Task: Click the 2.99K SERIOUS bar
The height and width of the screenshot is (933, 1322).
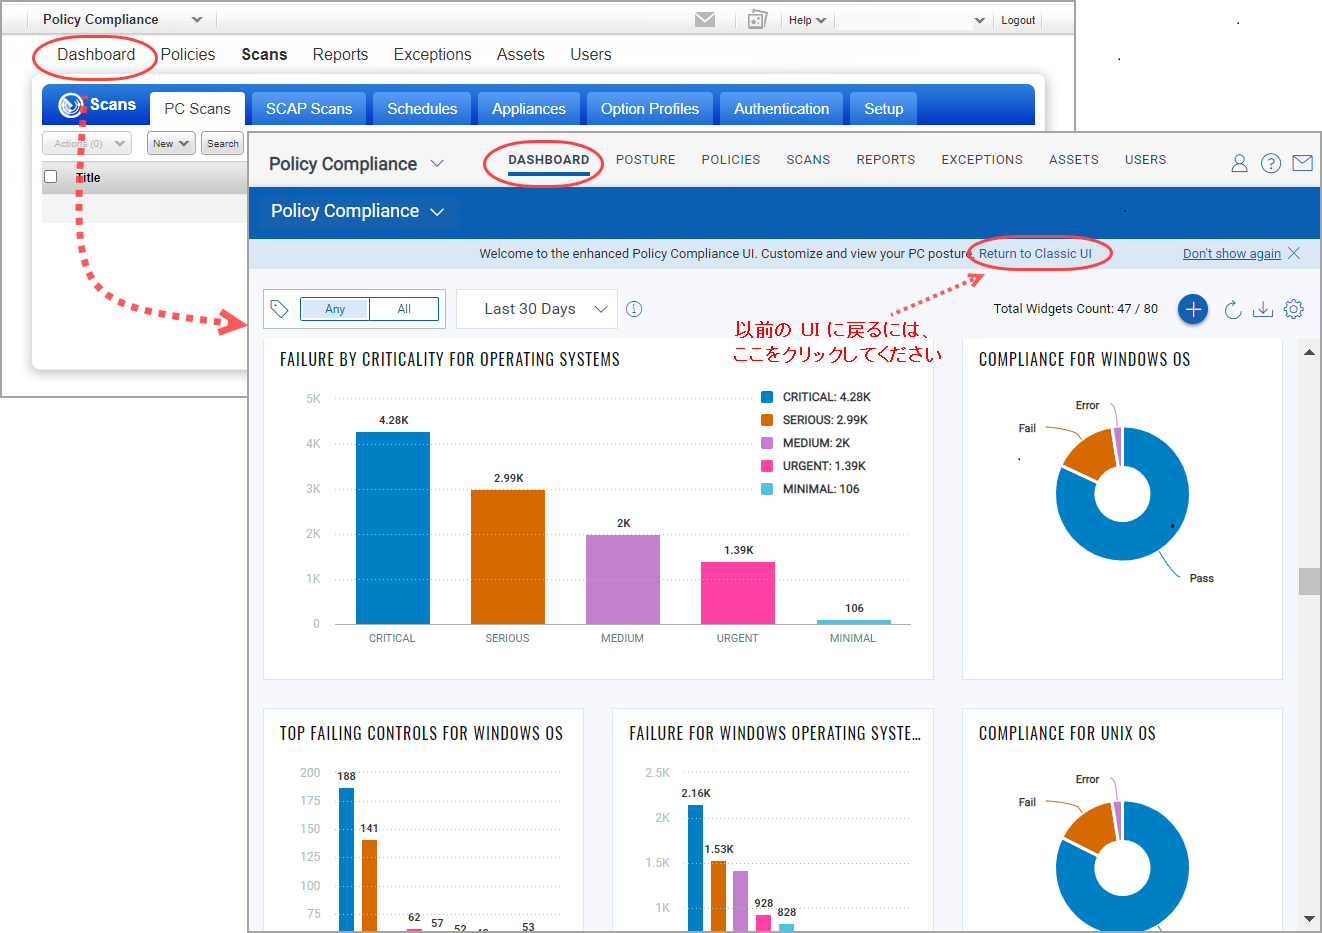Action: (x=508, y=557)
